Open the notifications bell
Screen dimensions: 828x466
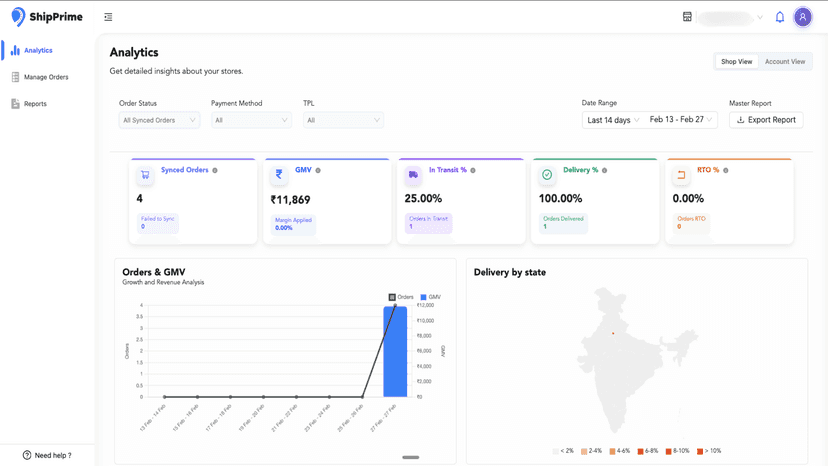click(x=779, y=17)
